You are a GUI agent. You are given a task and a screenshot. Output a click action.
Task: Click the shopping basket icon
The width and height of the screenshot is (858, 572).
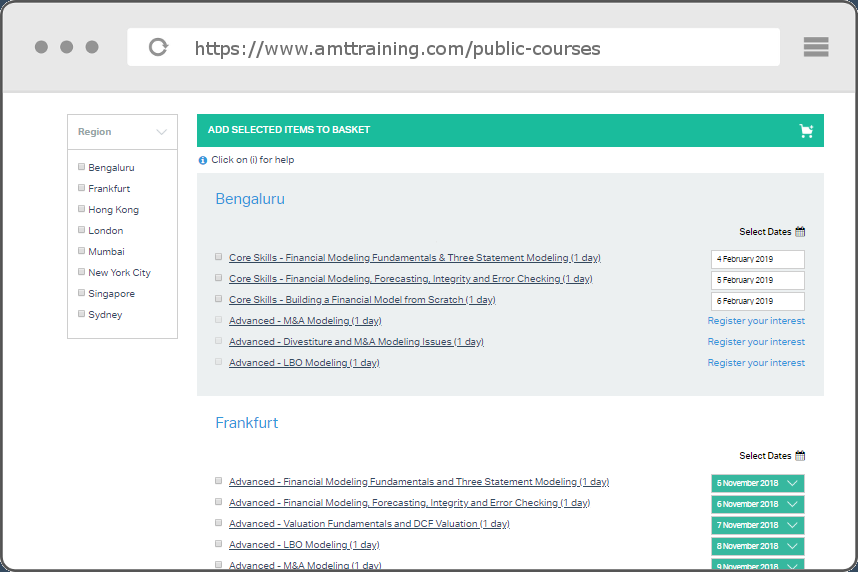[x=806, y=131]
